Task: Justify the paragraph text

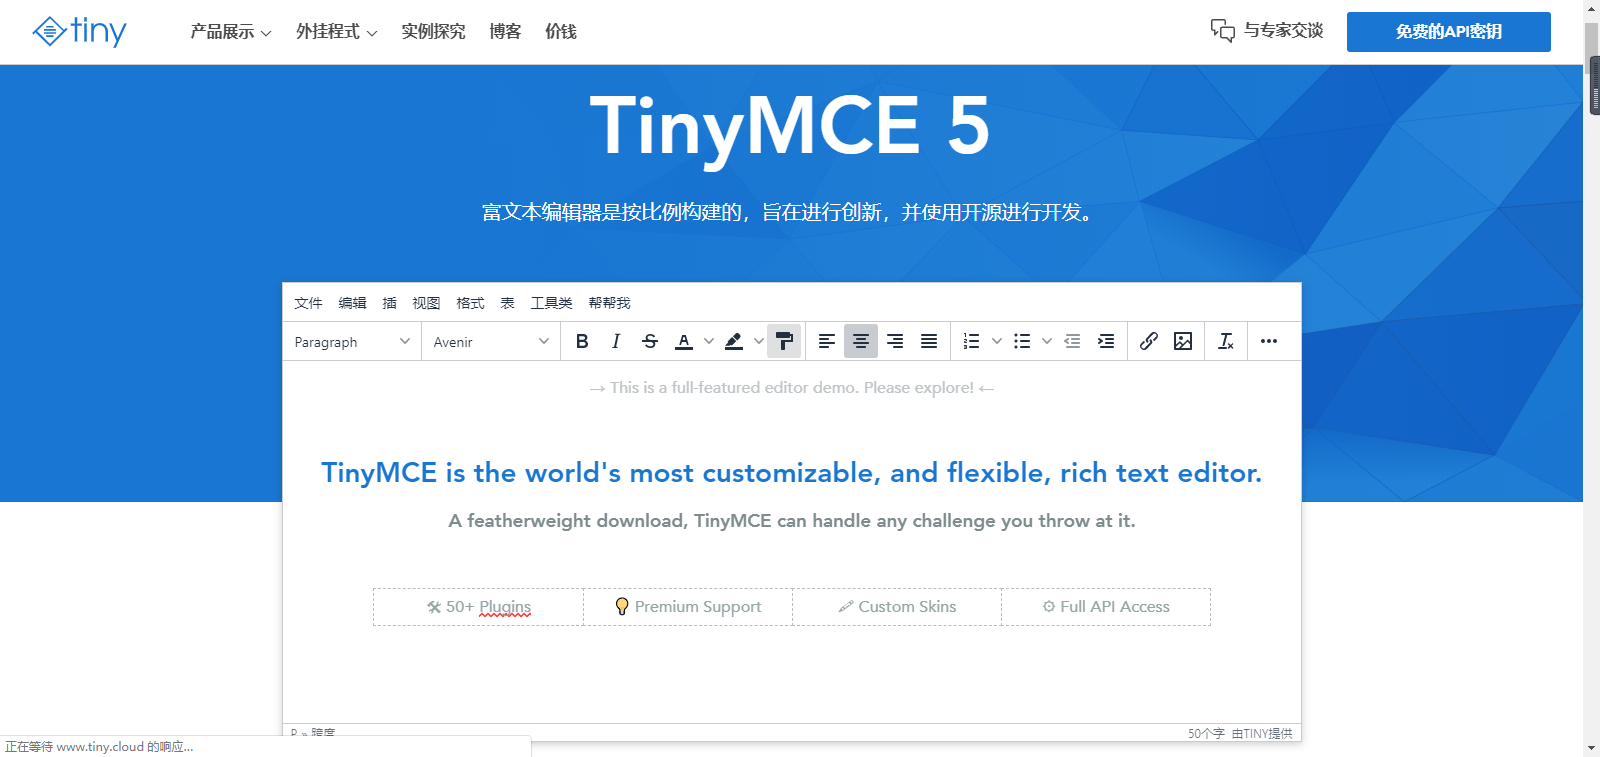Action: (x=929, y=341)
